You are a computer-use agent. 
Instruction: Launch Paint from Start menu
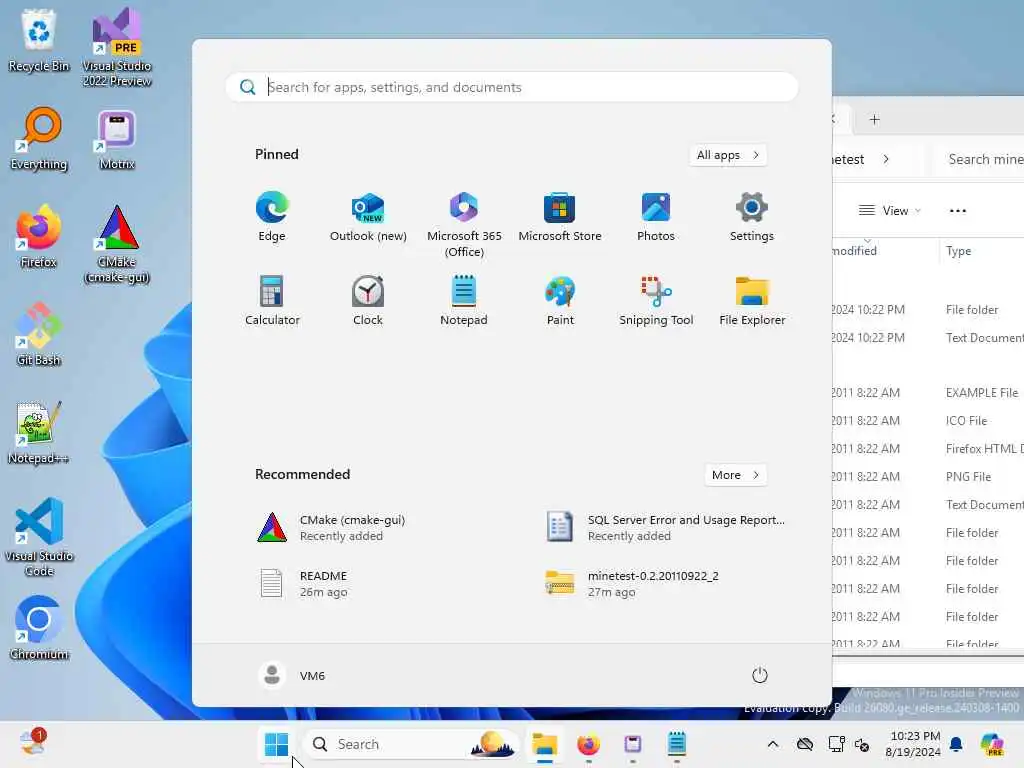click(x=560, y=300)
